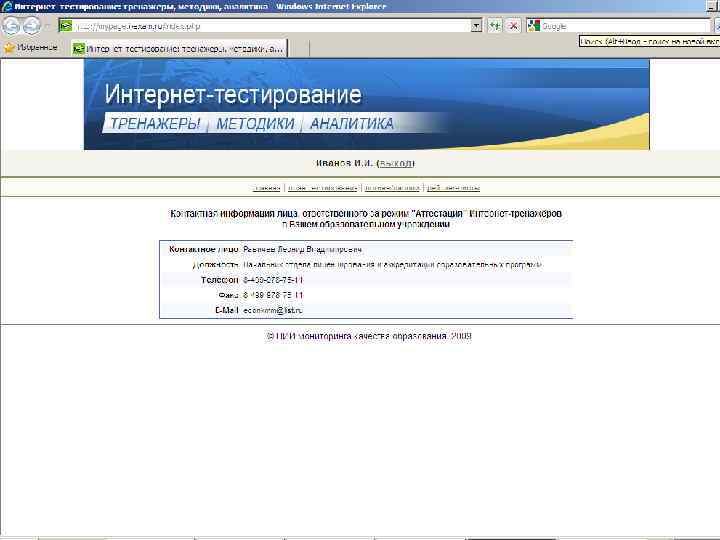Viewport: 720px width, 540px height.
Task: Click the e-mail address ending @list.ru
Action: (x=273, y=310)
